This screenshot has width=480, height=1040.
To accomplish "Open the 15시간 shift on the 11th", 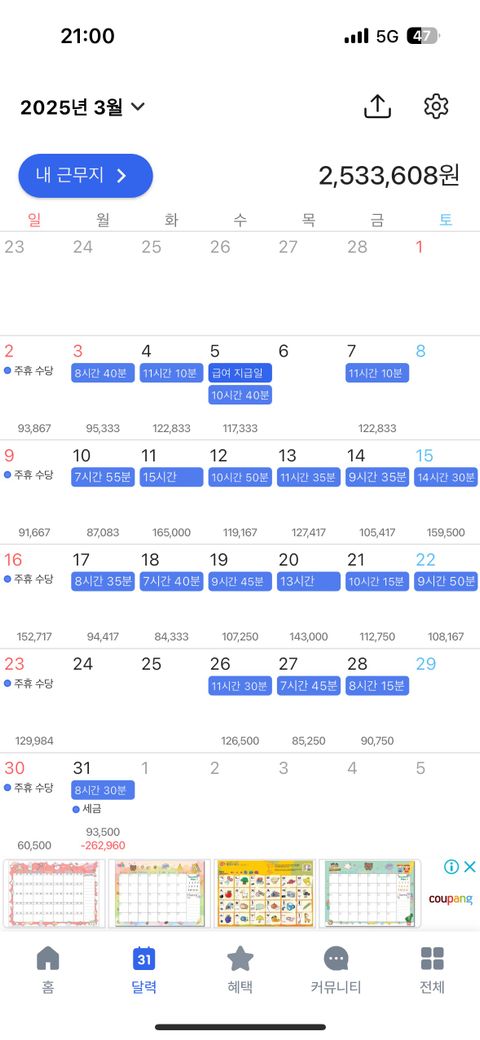I will coord(171,477).
